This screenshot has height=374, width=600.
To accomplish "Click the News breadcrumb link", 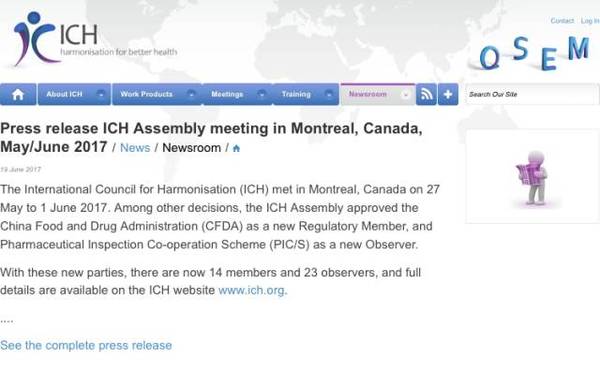I will [x=135, y=148].
